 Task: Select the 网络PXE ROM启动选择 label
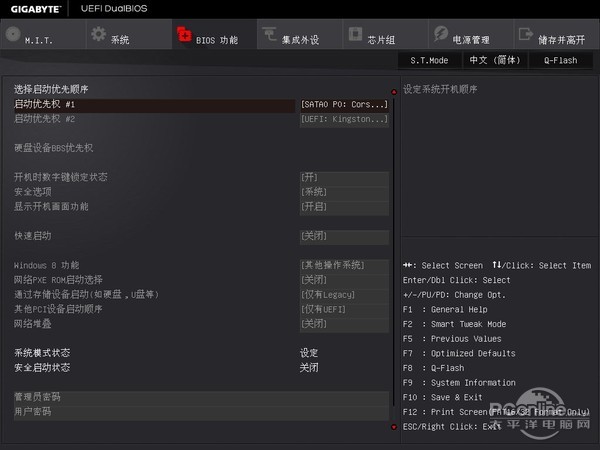coord(58,280)
